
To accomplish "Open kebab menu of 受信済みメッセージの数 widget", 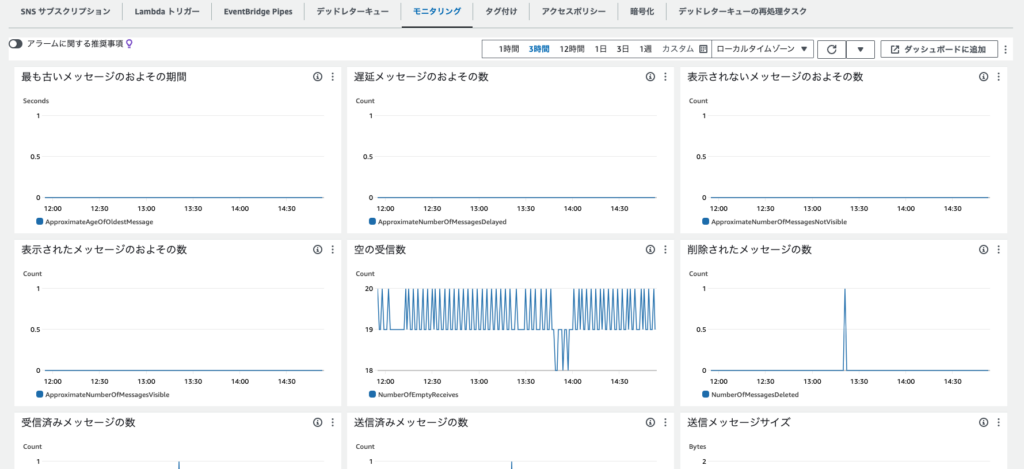I will click(332, 423).
